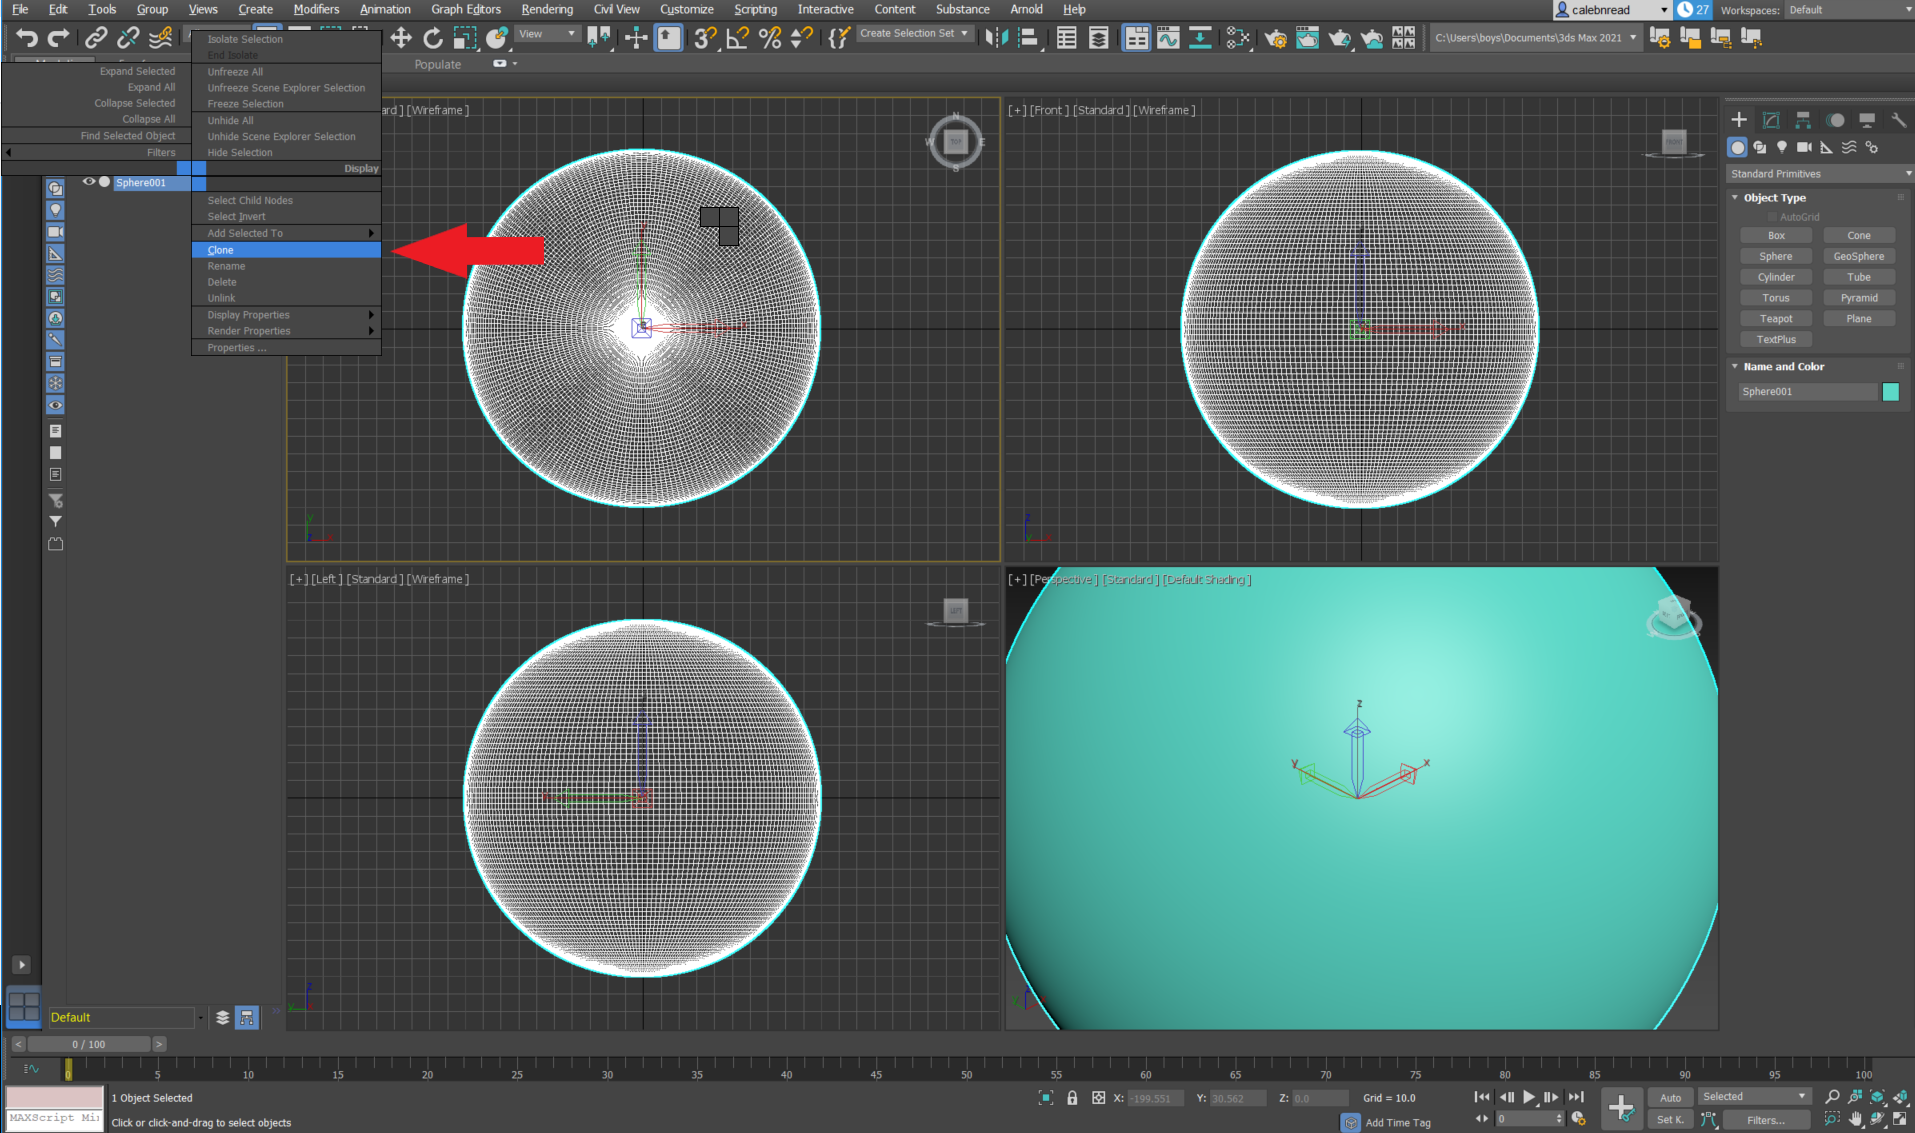1915x1133 pixels.
Task: Open the Create Selection Set dropdown
Action: [x=915, y=33]
